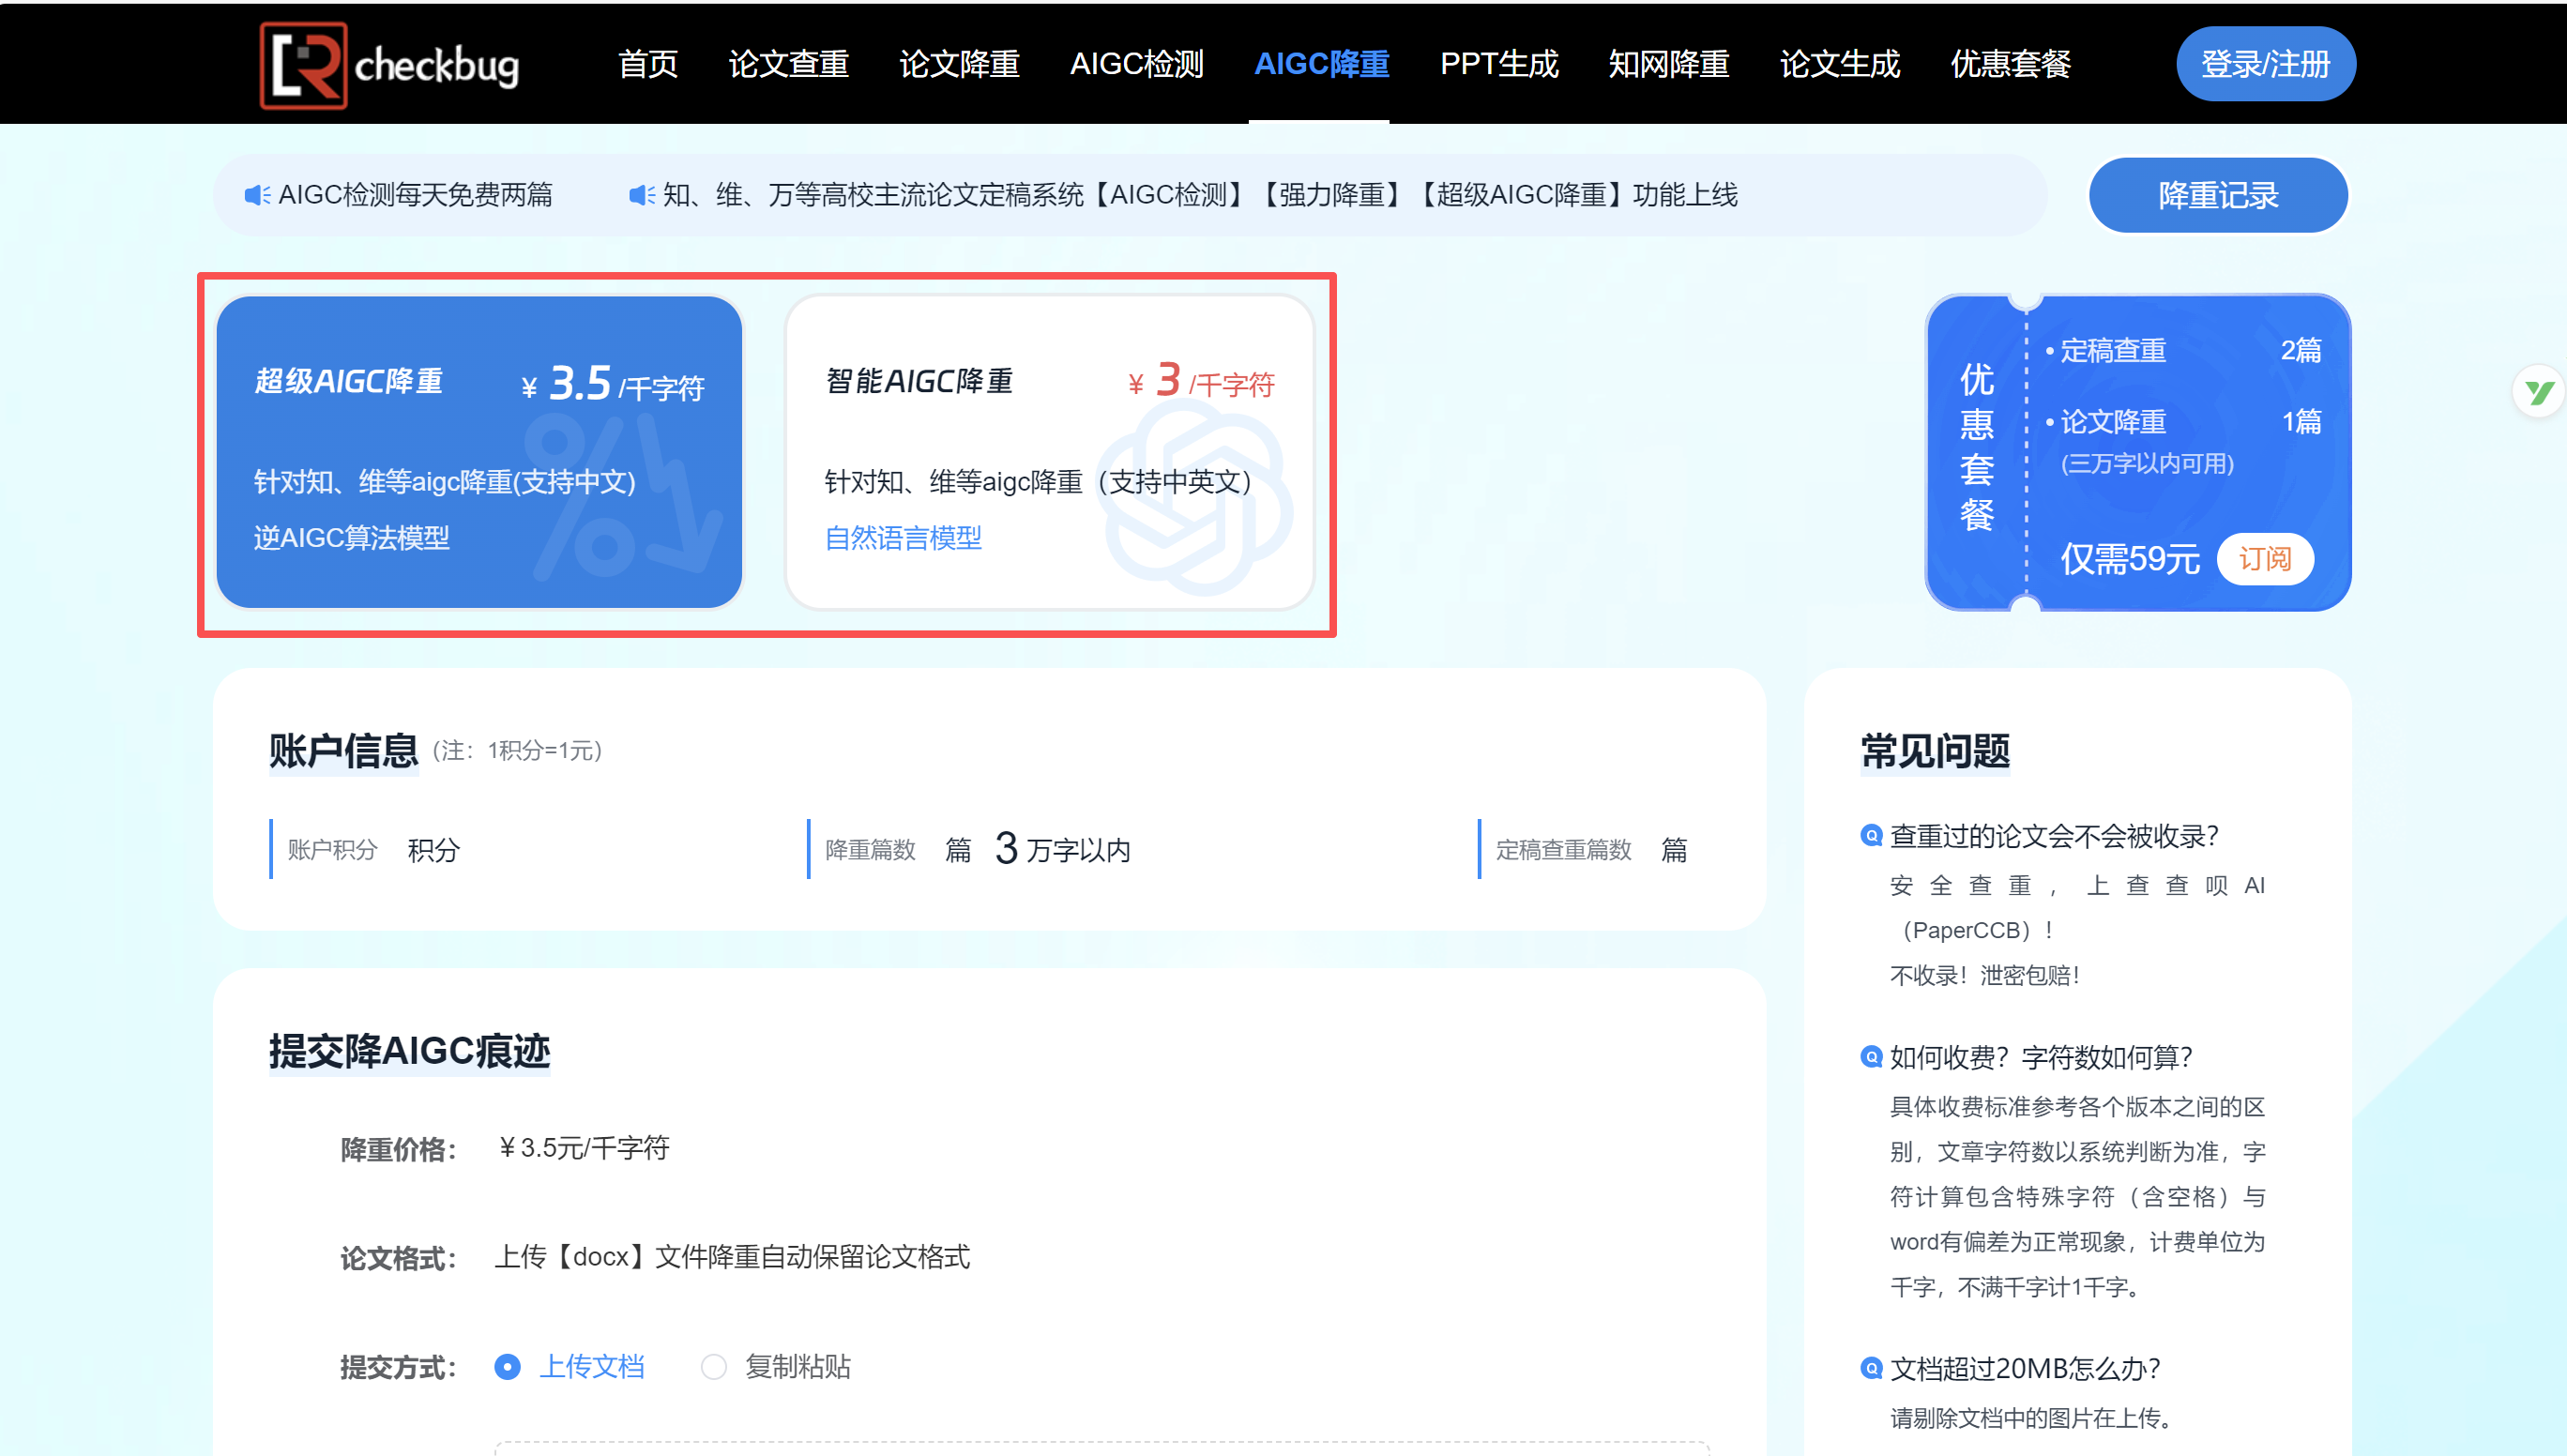Click the speaker icon before AIGC检测每天免费两篇
The width and height of the screenshot is (2567, 1456).
pyautogui.click(x=257, y=195)
